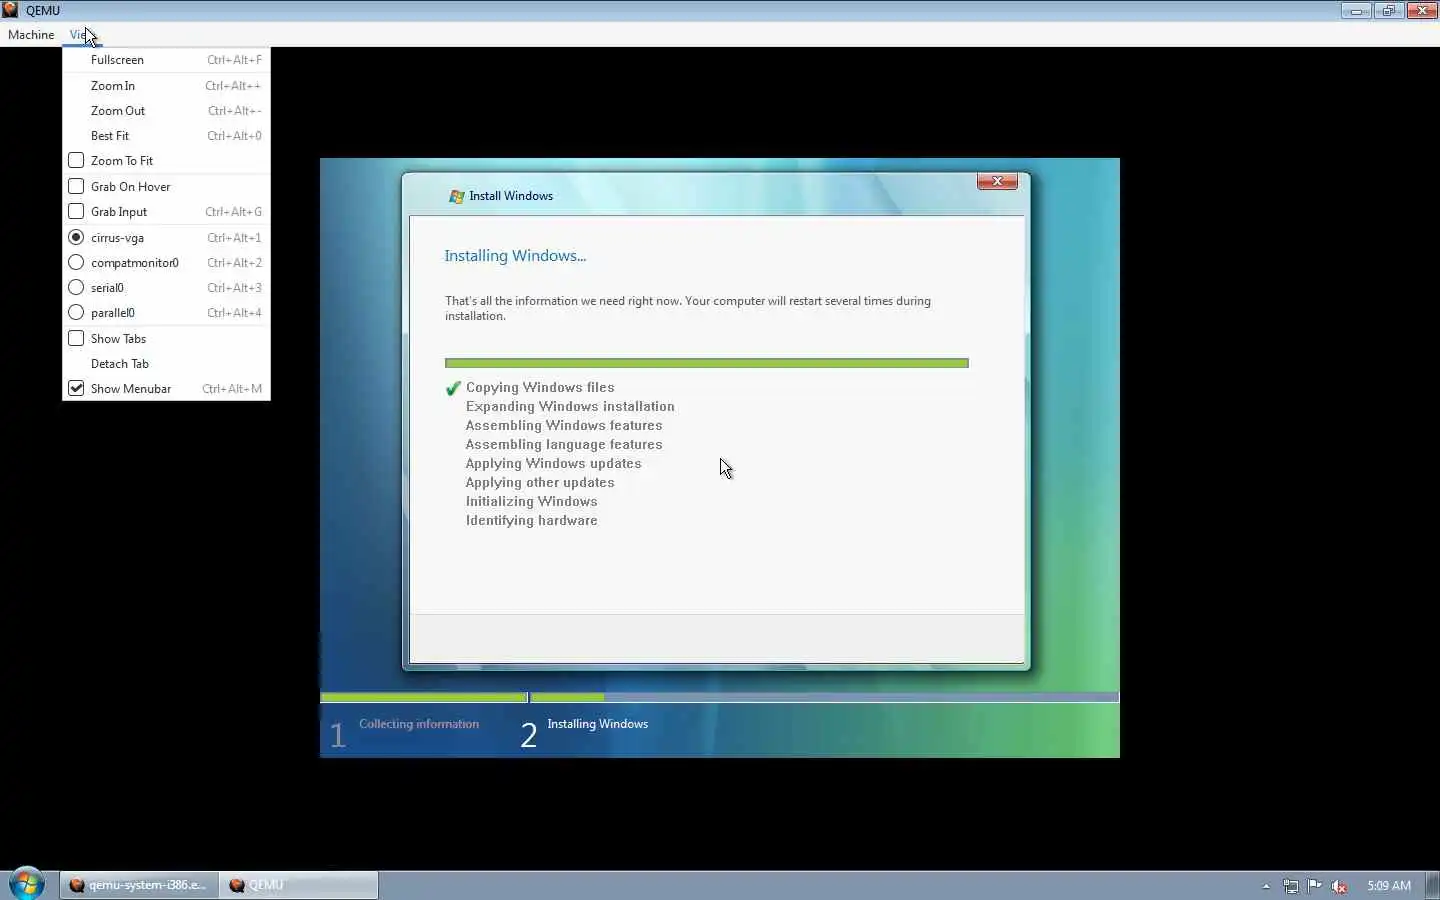
Task: Click the green installation progress bar
Action: pyautogui.click(x=707, y=363)
